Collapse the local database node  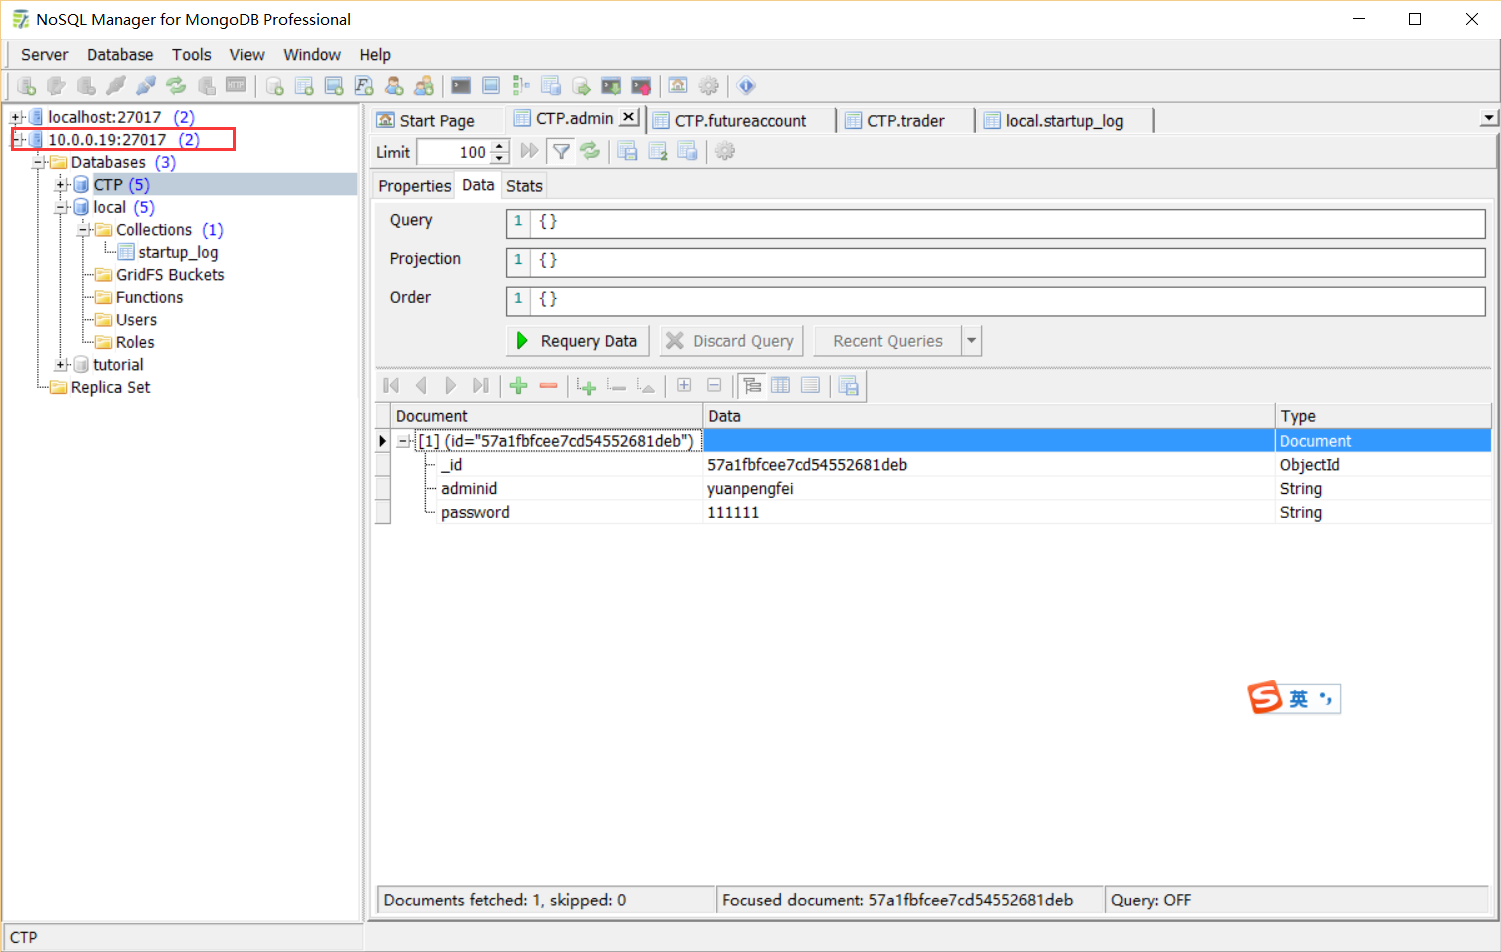point(61,208)
